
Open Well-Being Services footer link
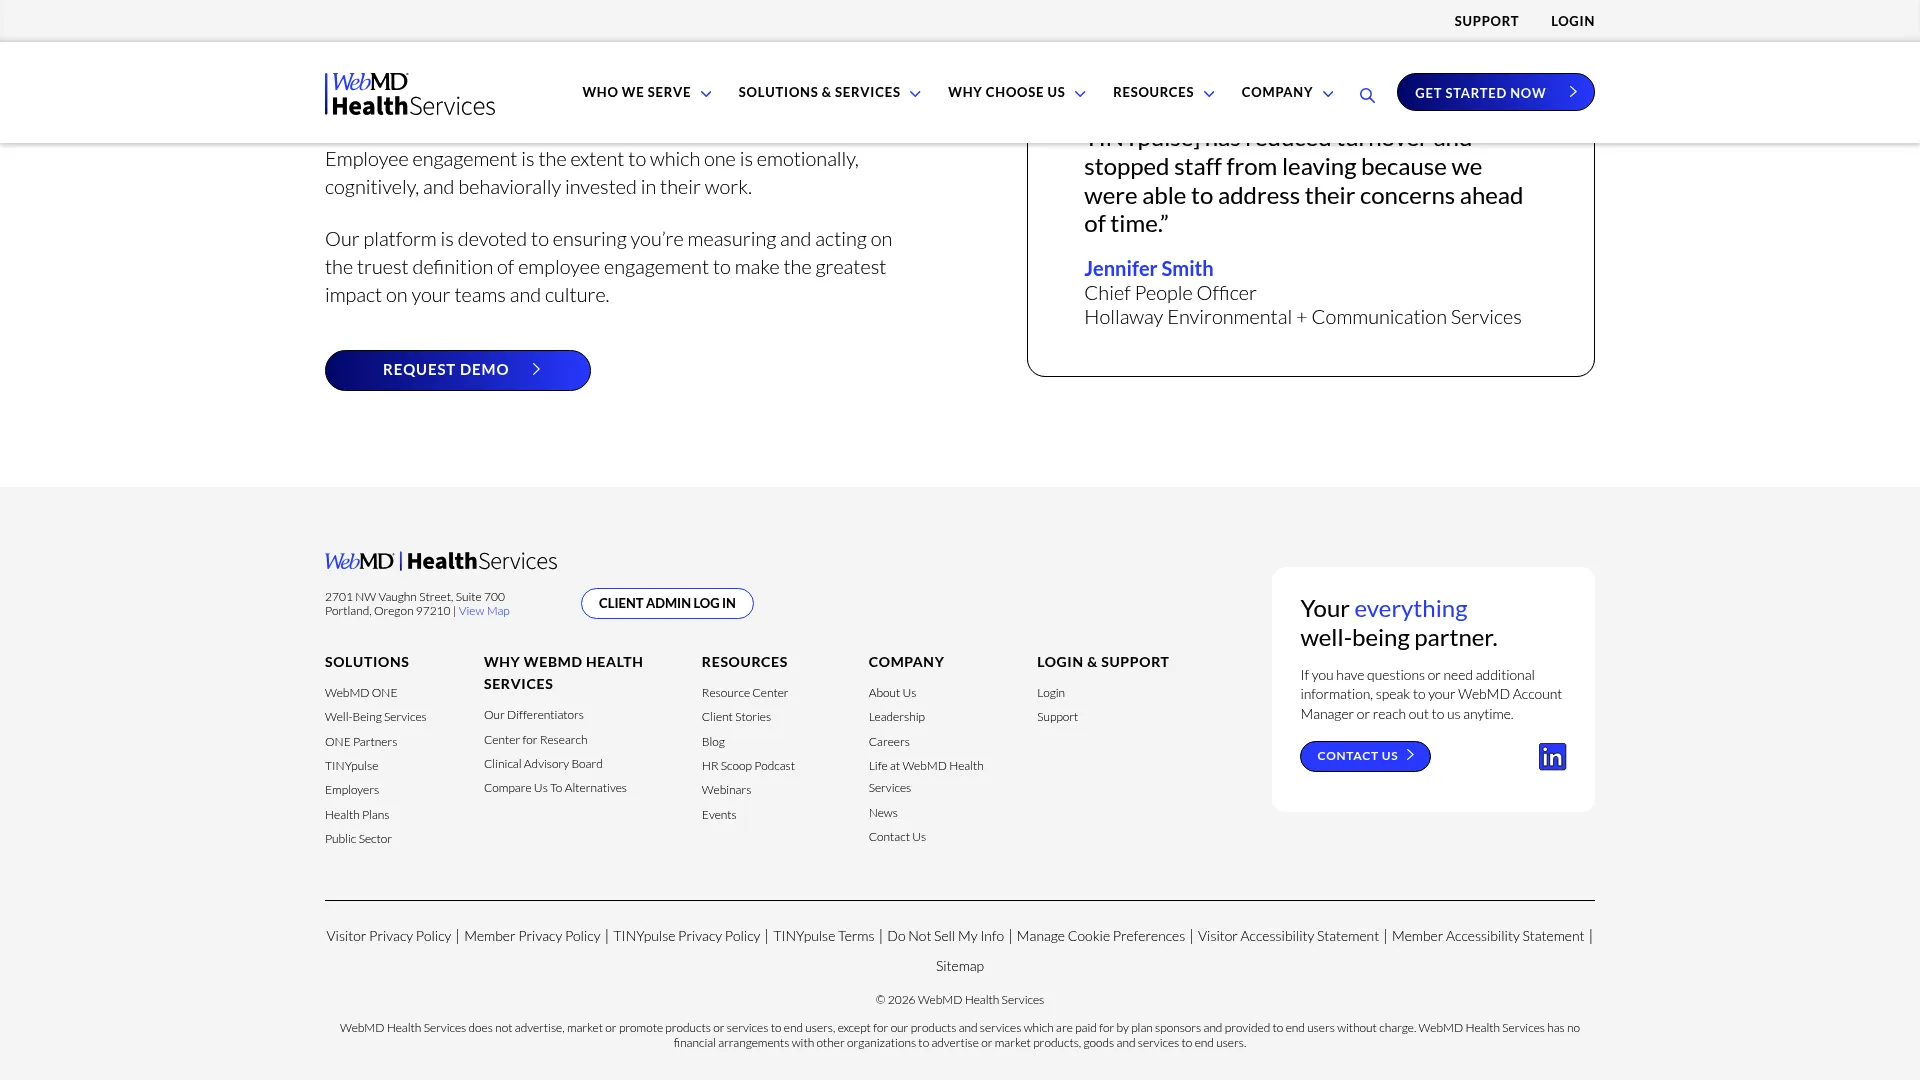[375, 717]
